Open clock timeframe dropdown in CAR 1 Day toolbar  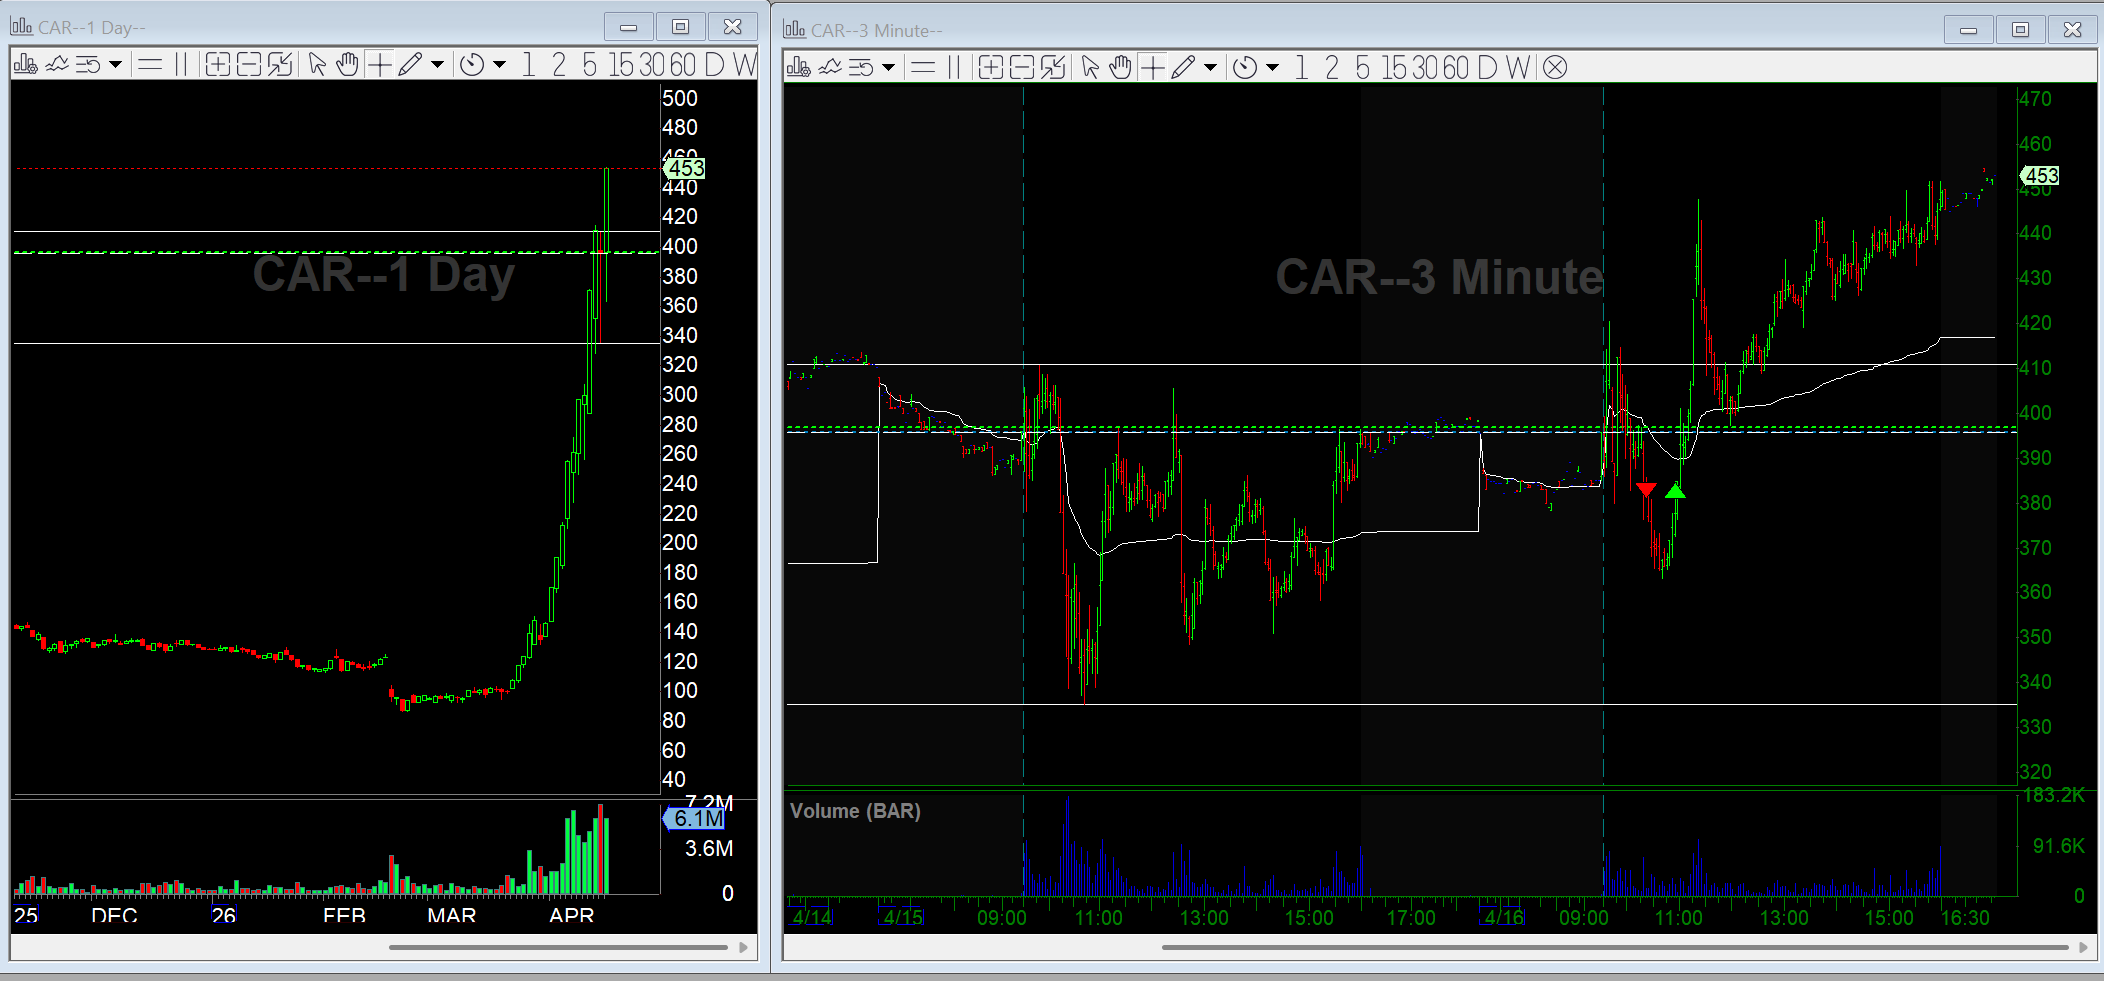coord(499,65)
